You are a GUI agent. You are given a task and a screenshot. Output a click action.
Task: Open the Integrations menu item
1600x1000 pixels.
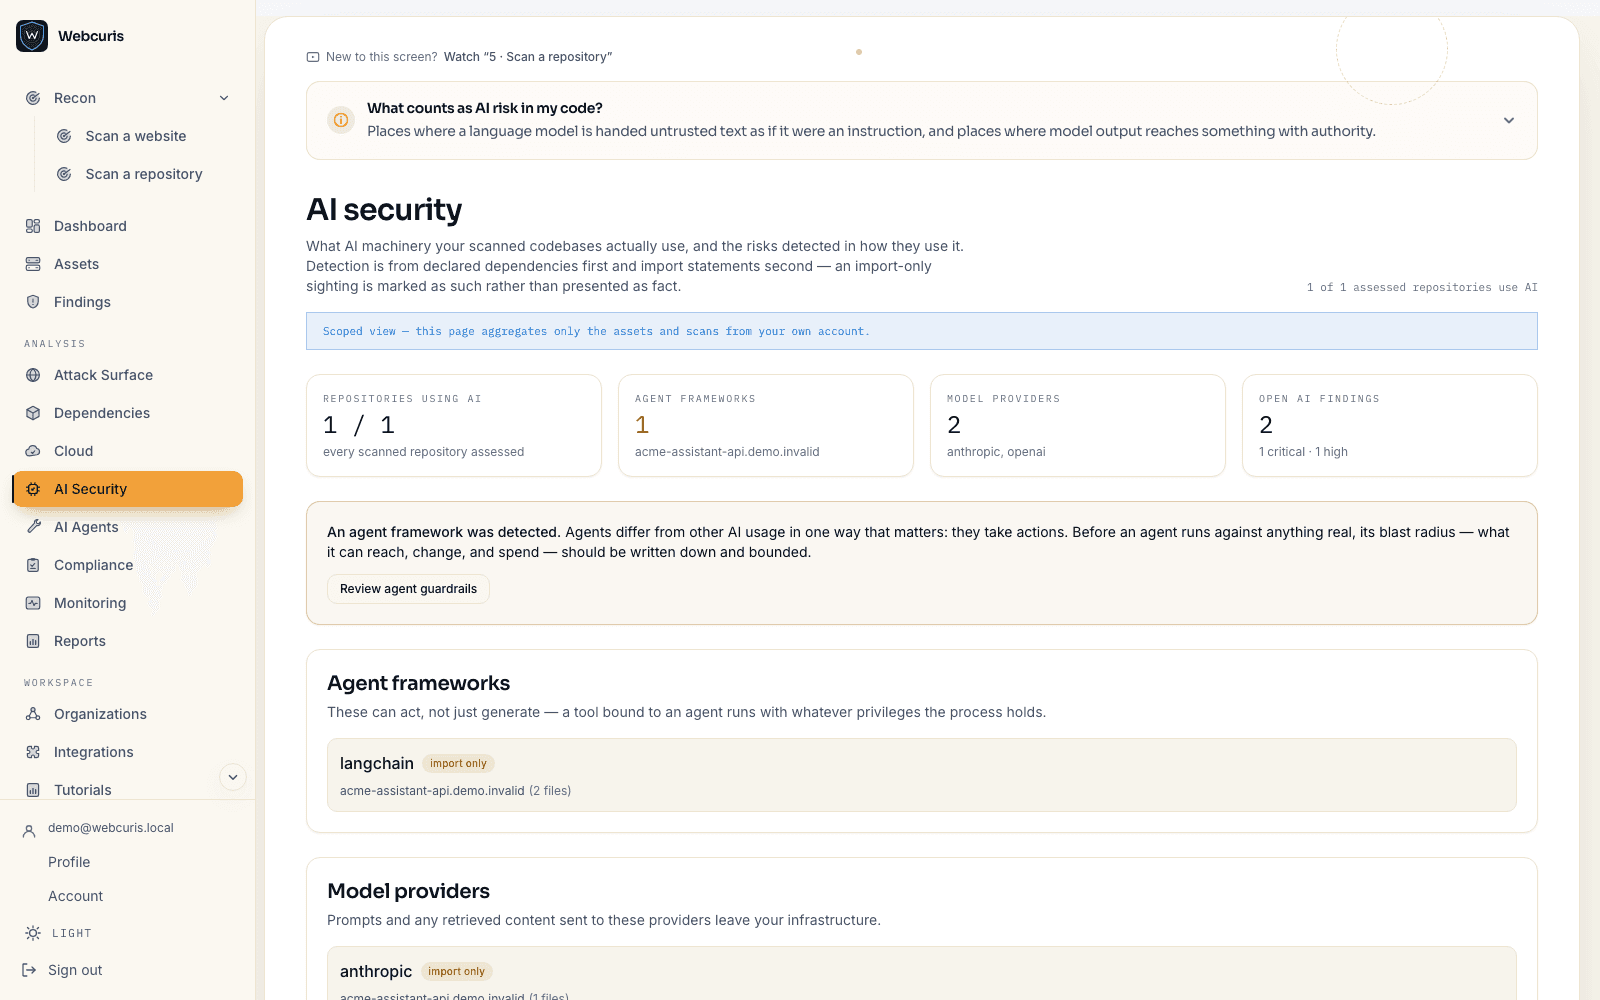128,752
